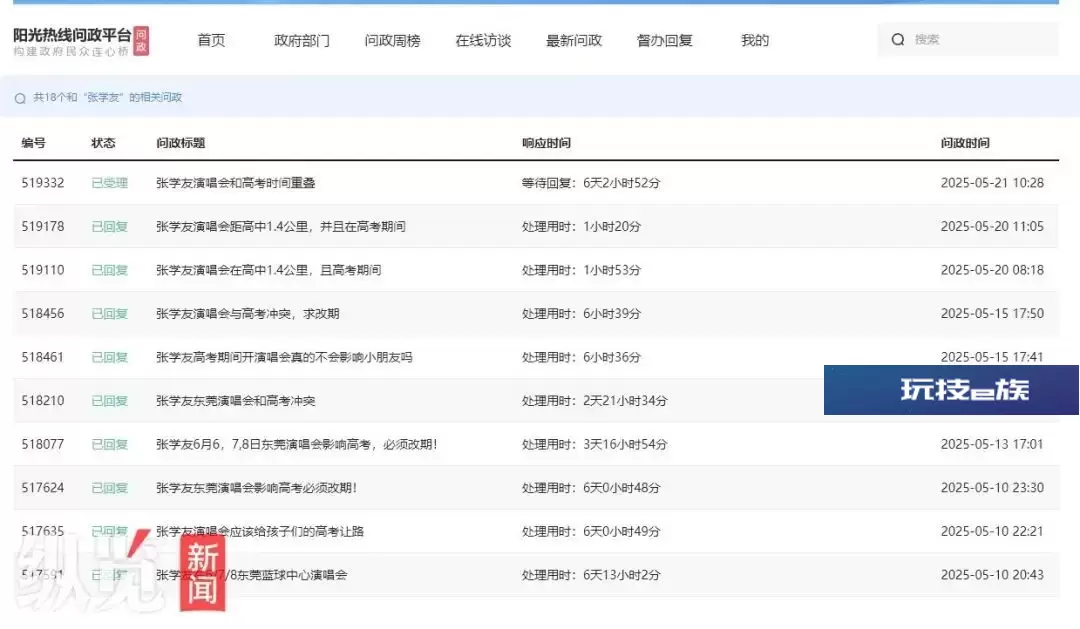Focus the 搜索 search input field
The height and width of the screenshot is (629, 1080).
968,39
